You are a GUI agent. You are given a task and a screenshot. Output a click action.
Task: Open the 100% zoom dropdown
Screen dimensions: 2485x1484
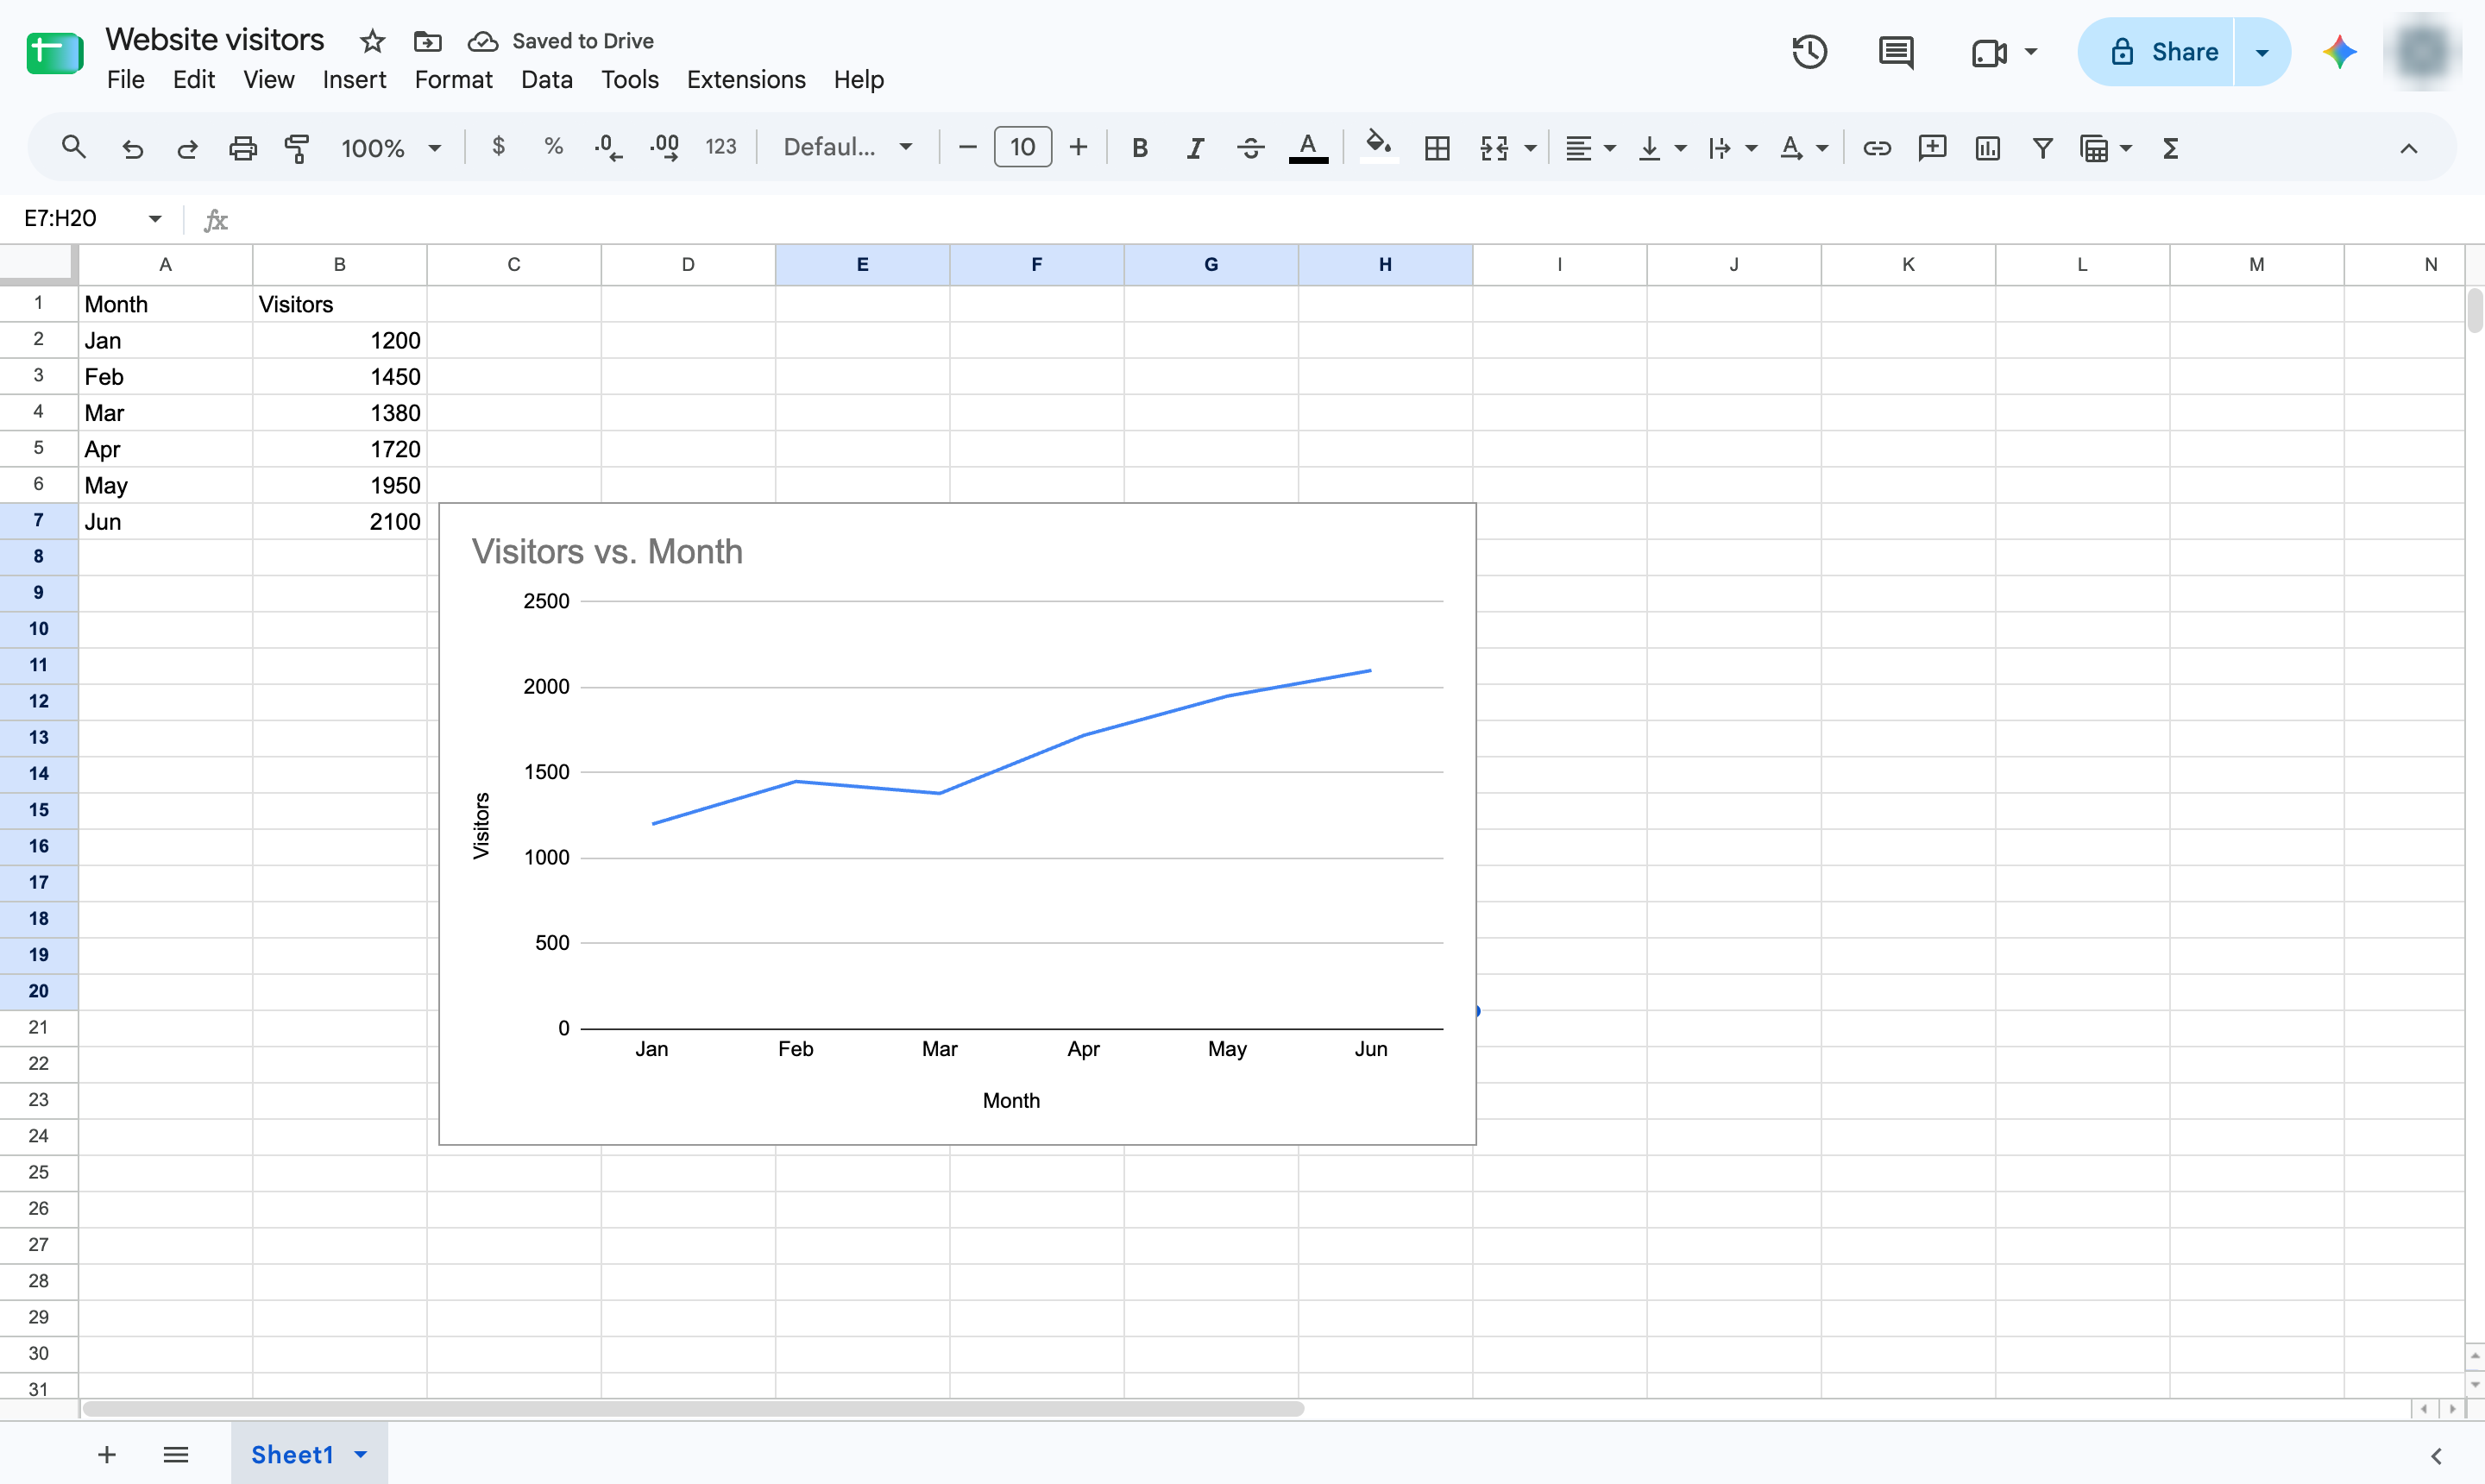point(391,148)
